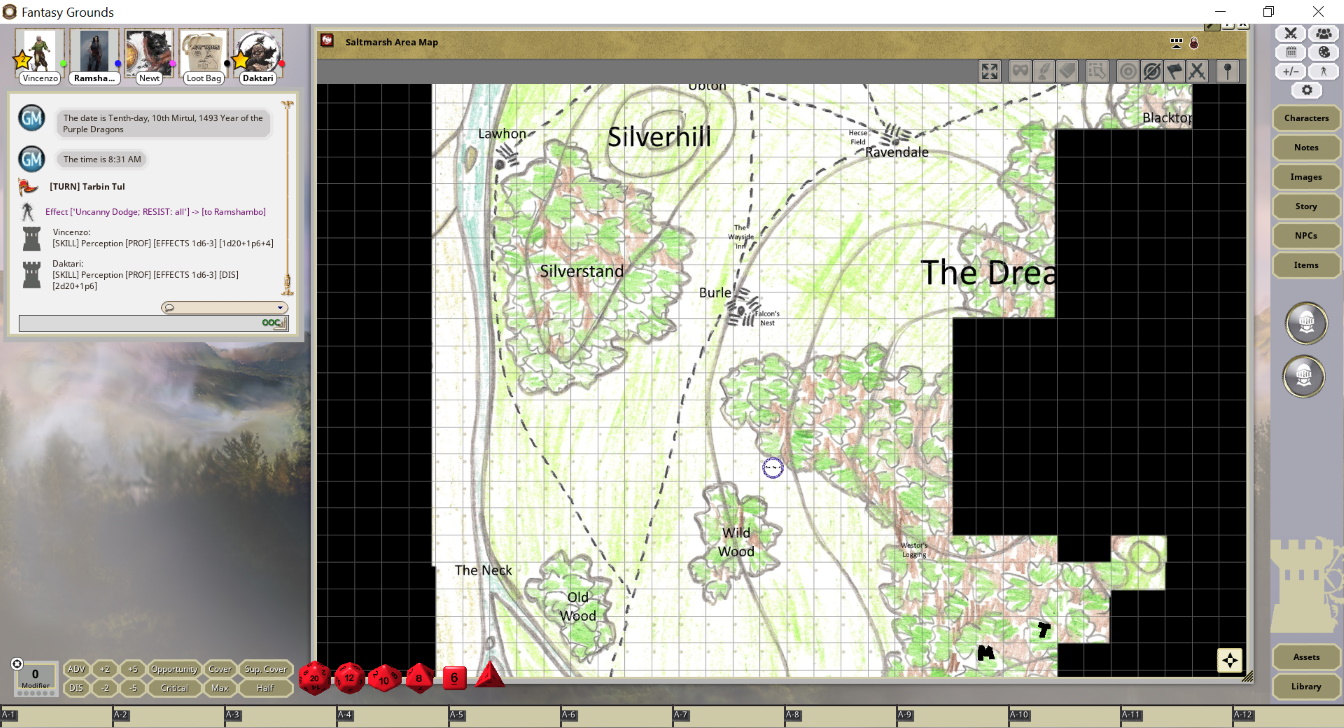Reset modifier with the circle-x icon
The image size is (1344, 728).
click(x=17, y=664)
